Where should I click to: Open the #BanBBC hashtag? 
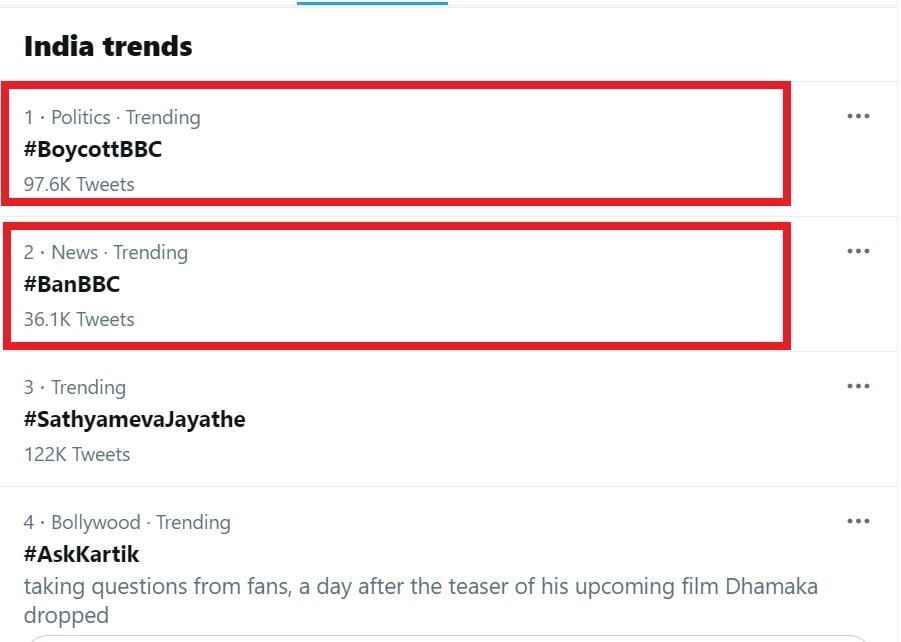click(x=72, y=285)
